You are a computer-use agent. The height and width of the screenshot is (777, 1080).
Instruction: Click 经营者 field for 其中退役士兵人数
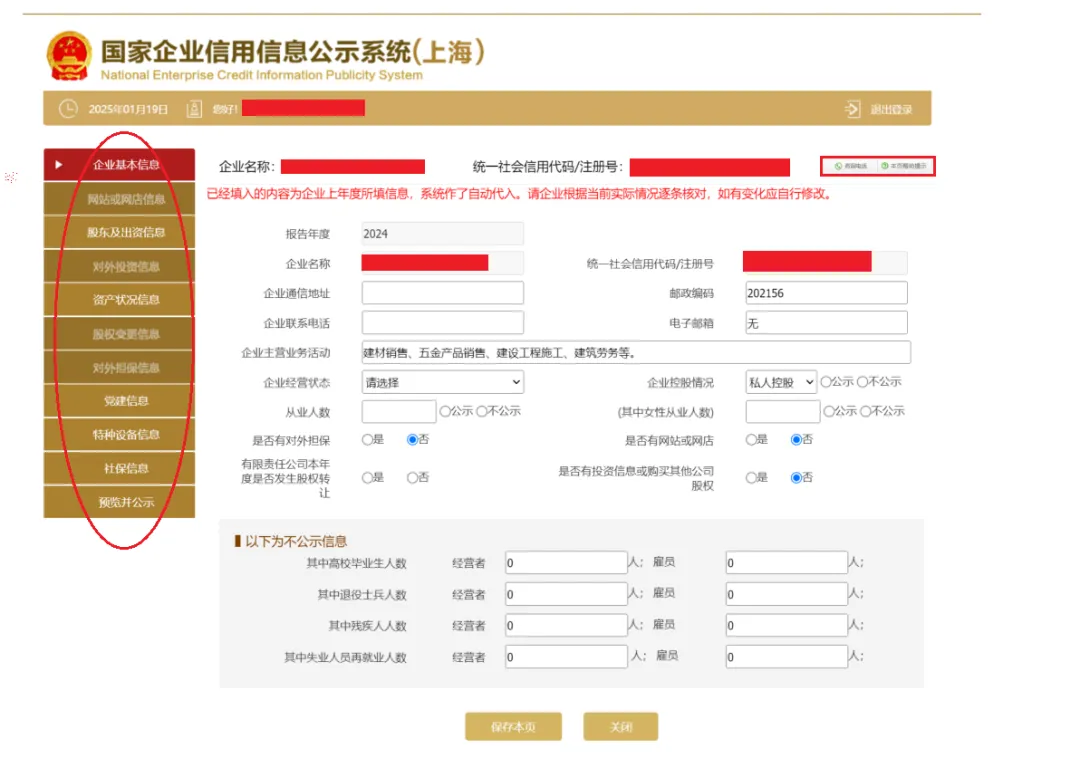pos(566,594)
